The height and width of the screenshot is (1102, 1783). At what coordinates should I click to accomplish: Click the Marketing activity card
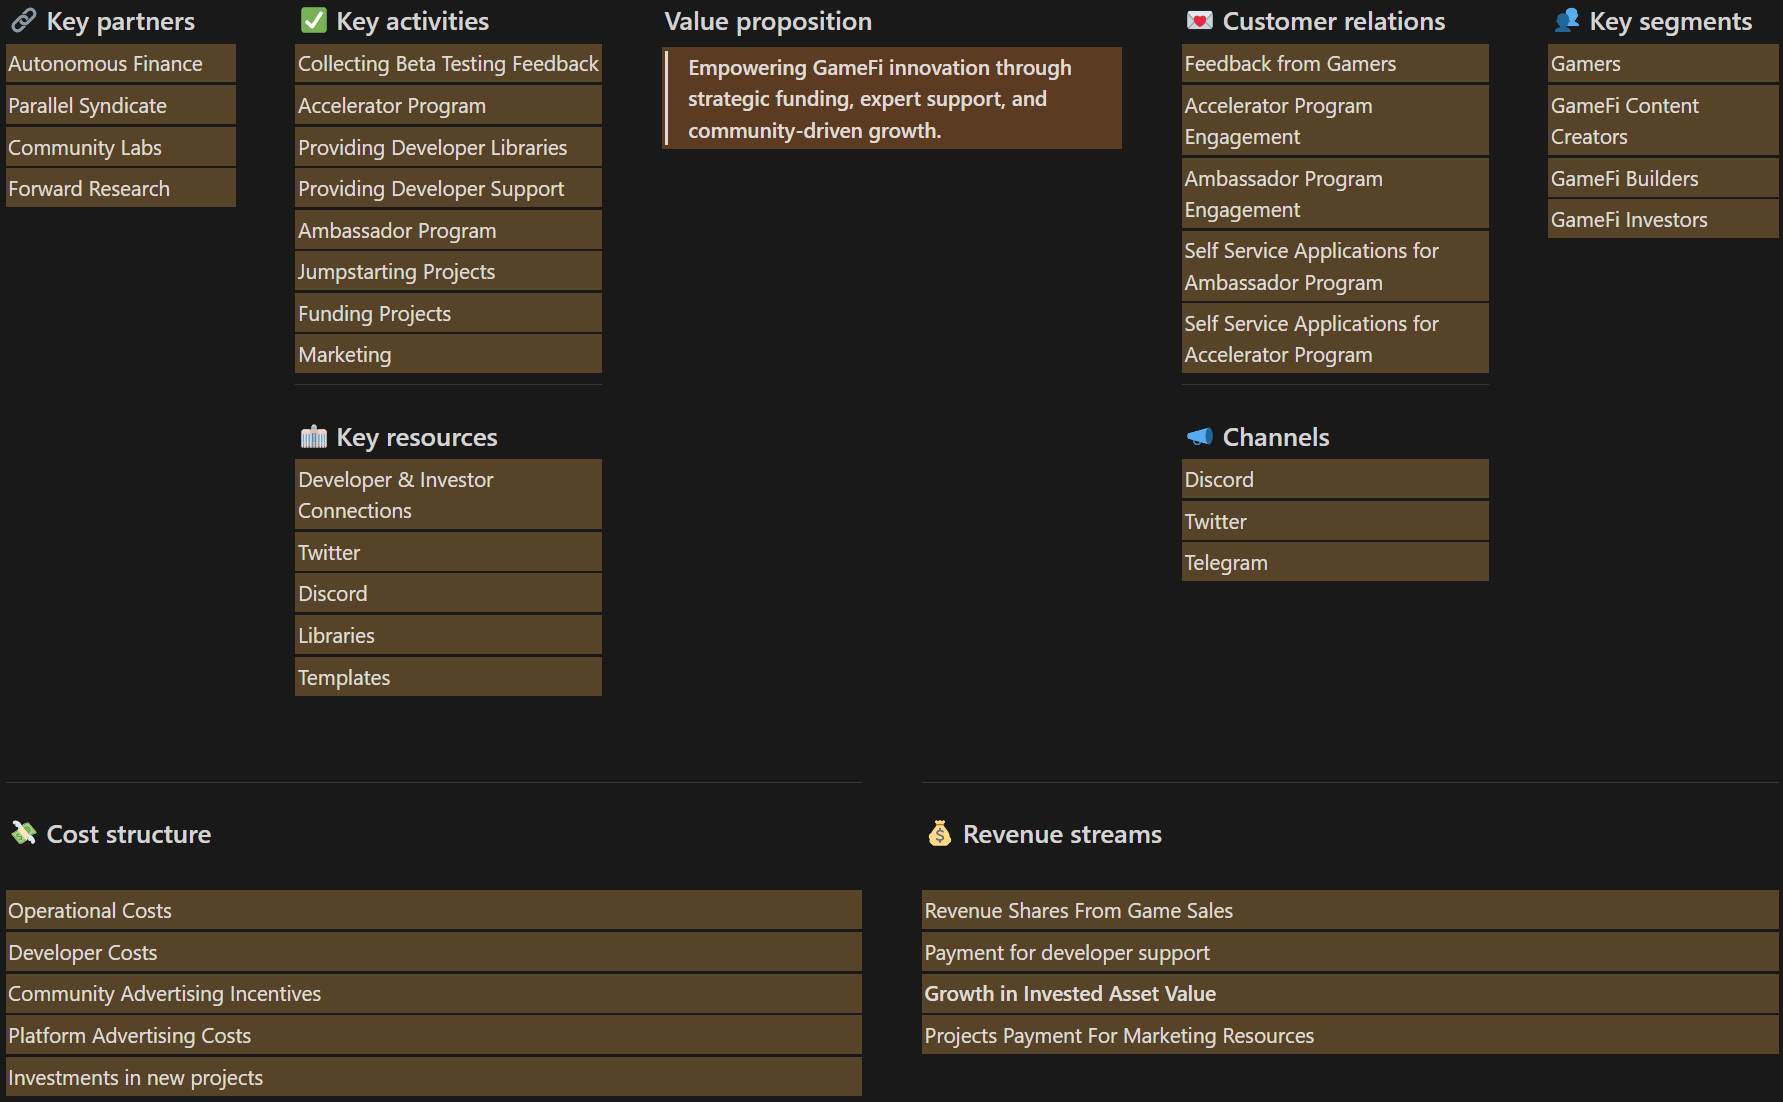(447, 354)
